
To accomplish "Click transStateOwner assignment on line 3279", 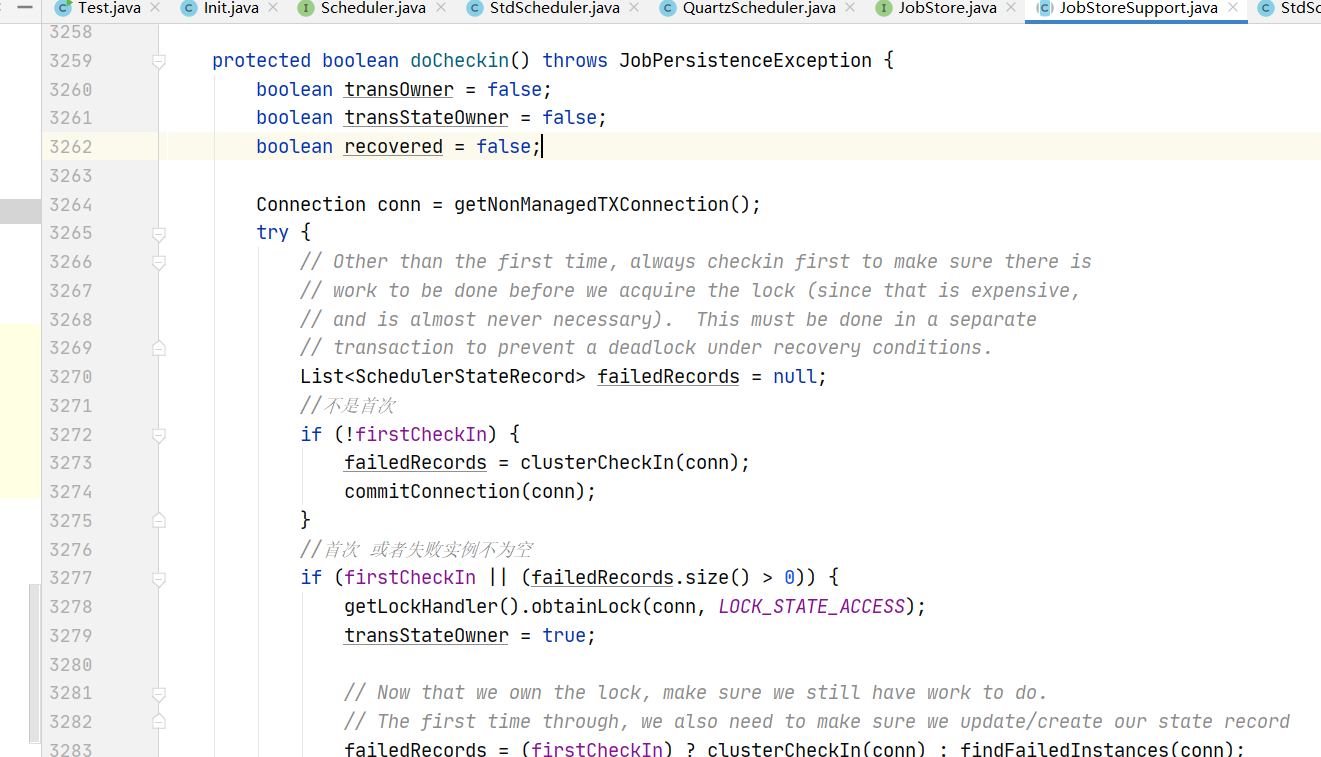I will pos(426,636).
